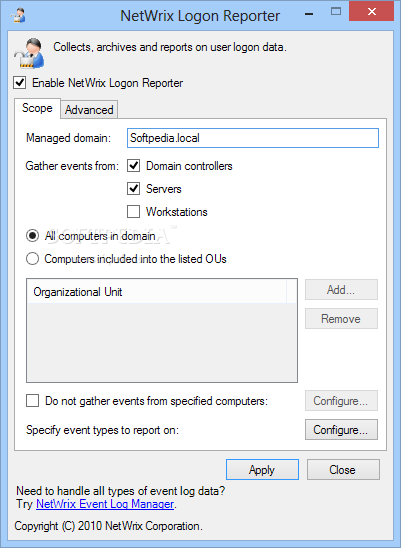Click the Organizational Unit column header
Viewport: 401px width, 548px height.
pyautogui.click(x=156, y=292)
